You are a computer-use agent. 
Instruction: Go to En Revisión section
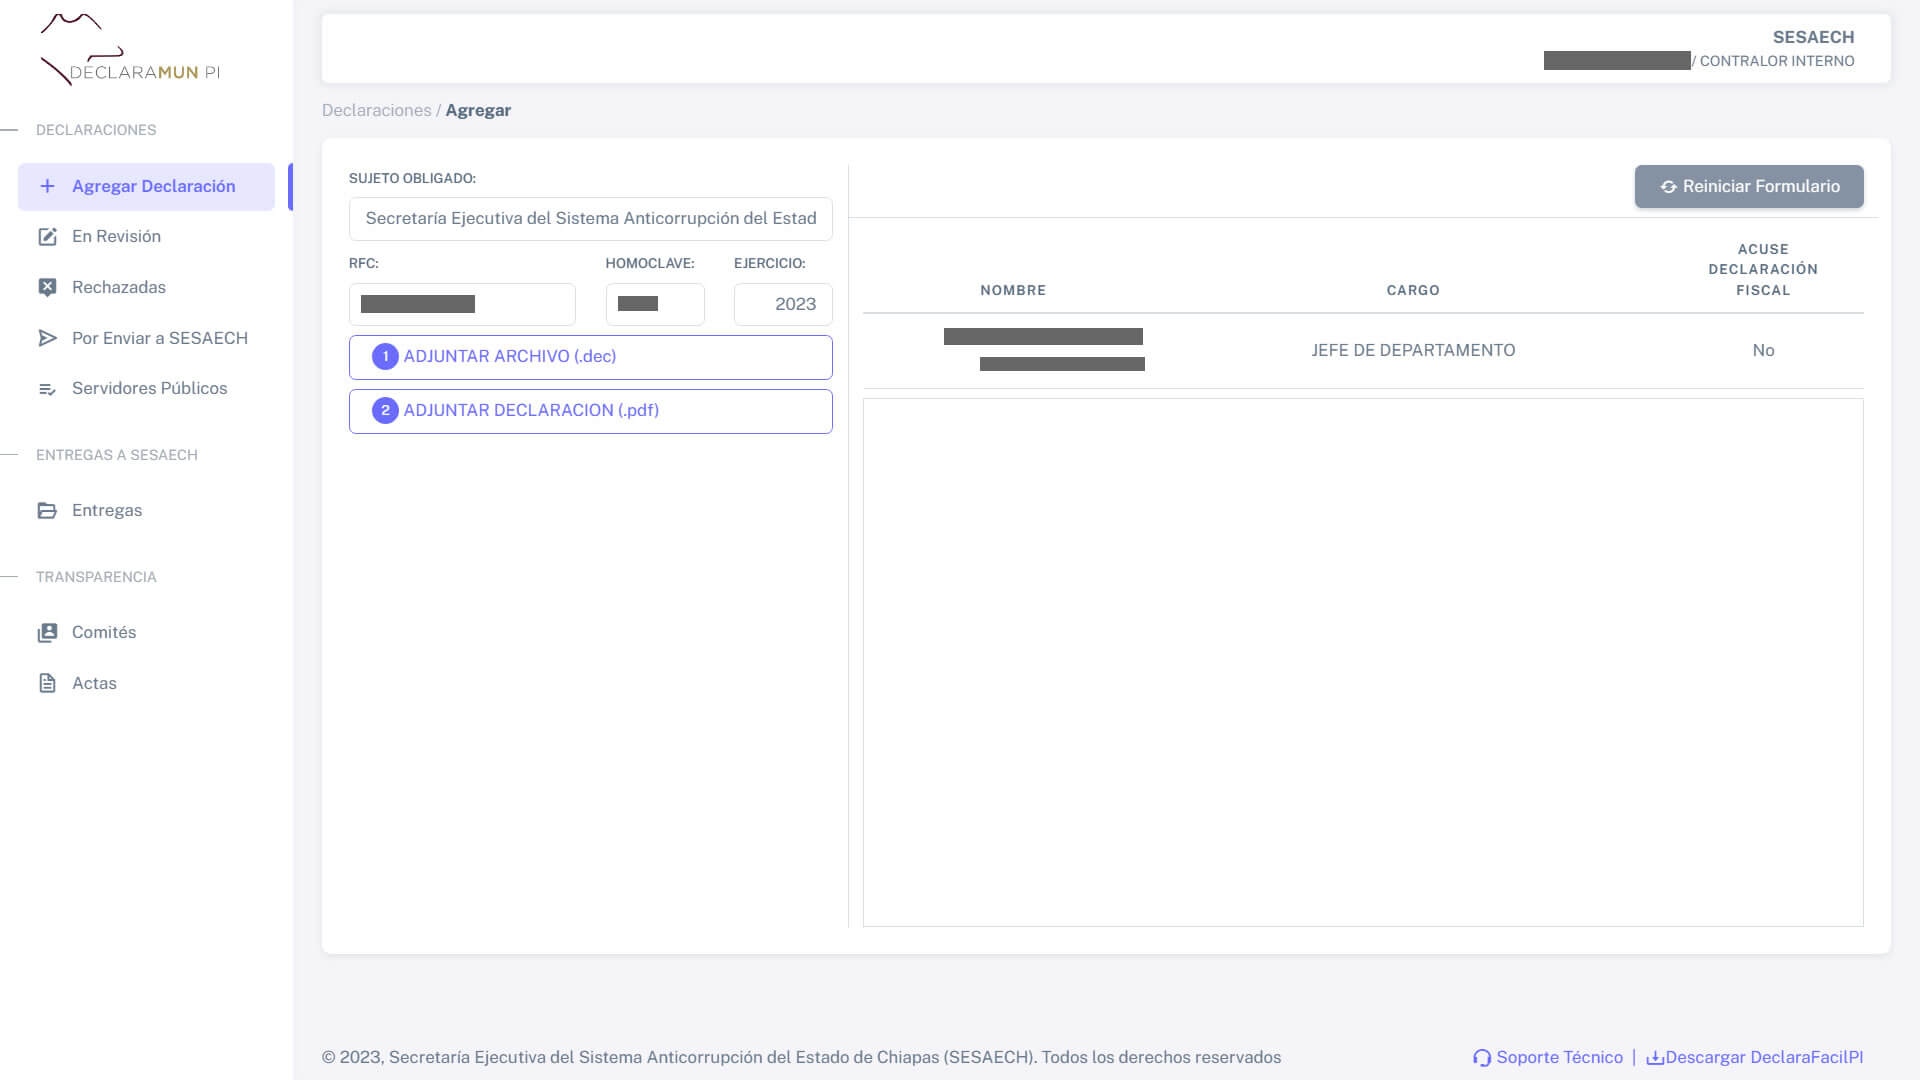tap(146, 237)
